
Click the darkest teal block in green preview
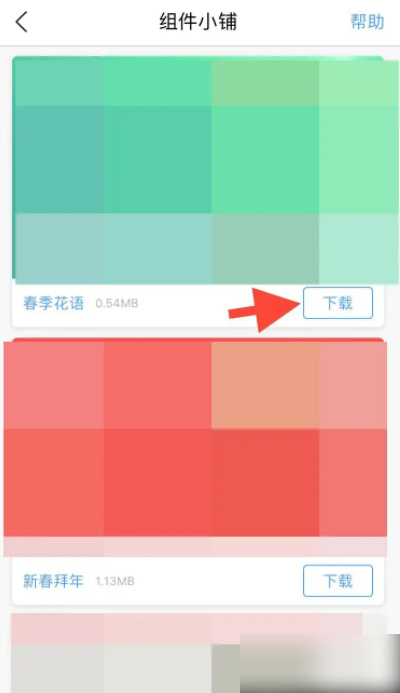(60, 159)
